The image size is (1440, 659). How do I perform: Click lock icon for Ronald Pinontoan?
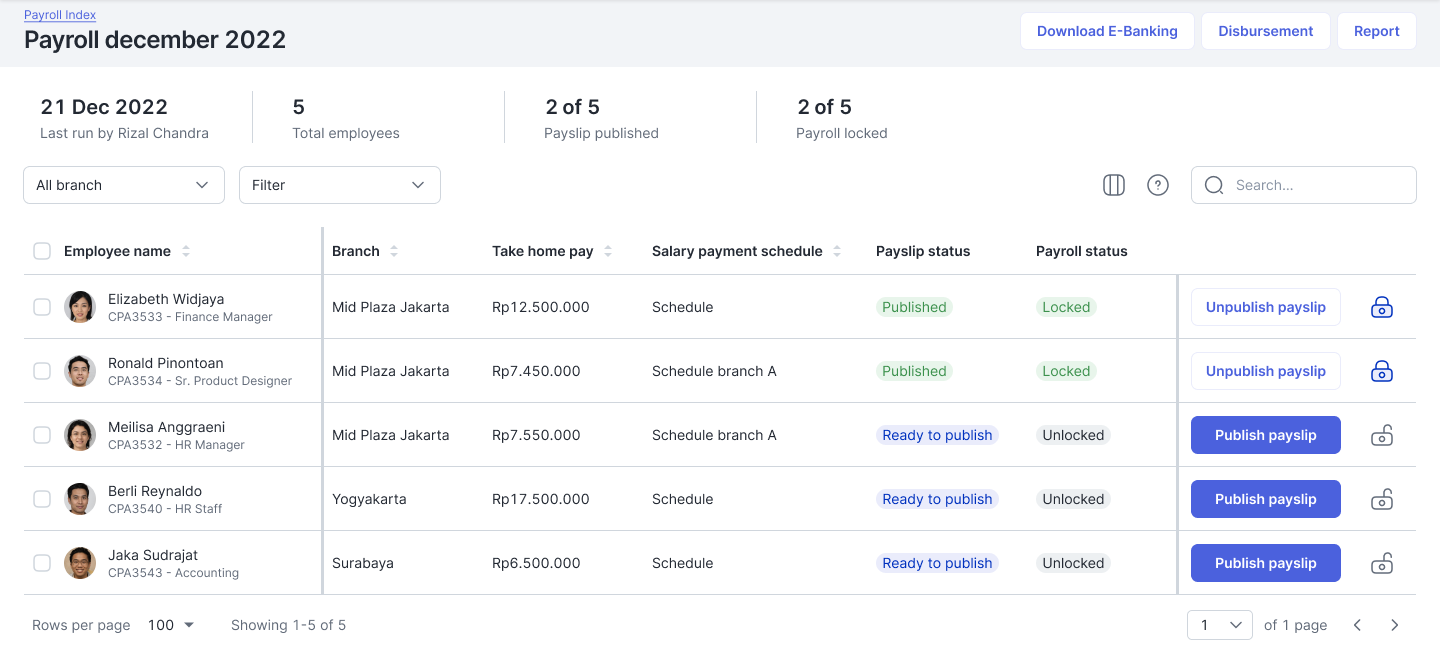[1381, 371]
